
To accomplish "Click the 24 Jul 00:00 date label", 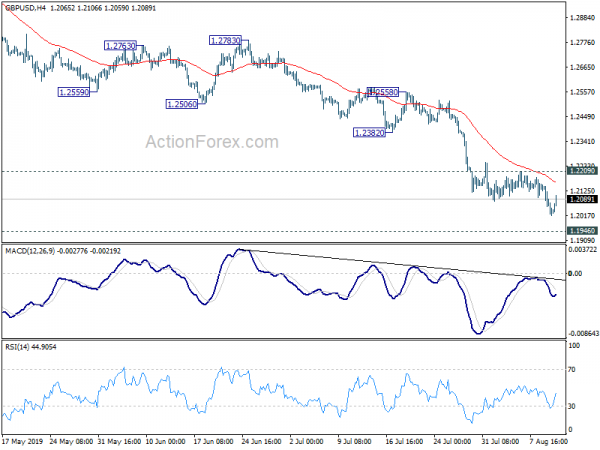I will pos(452,442).
